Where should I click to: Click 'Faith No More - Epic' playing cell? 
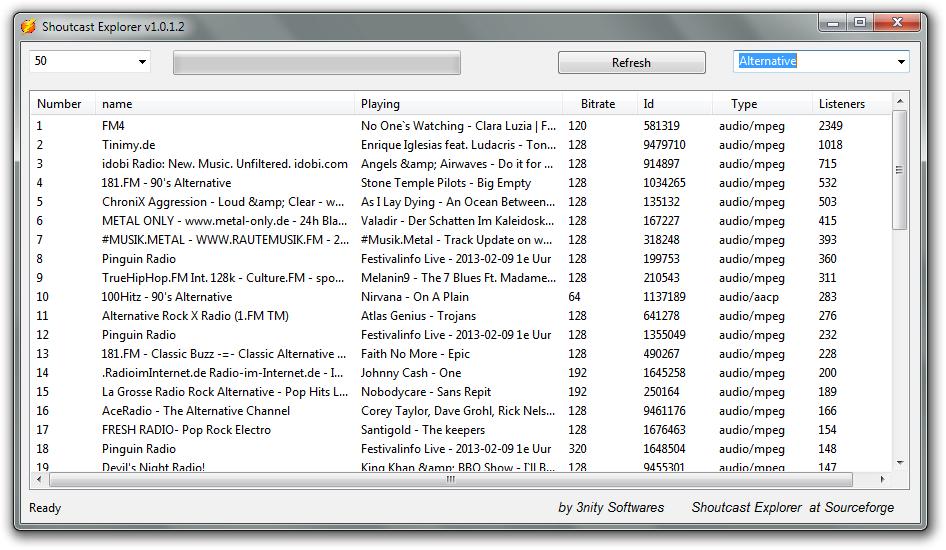point(415,354)
